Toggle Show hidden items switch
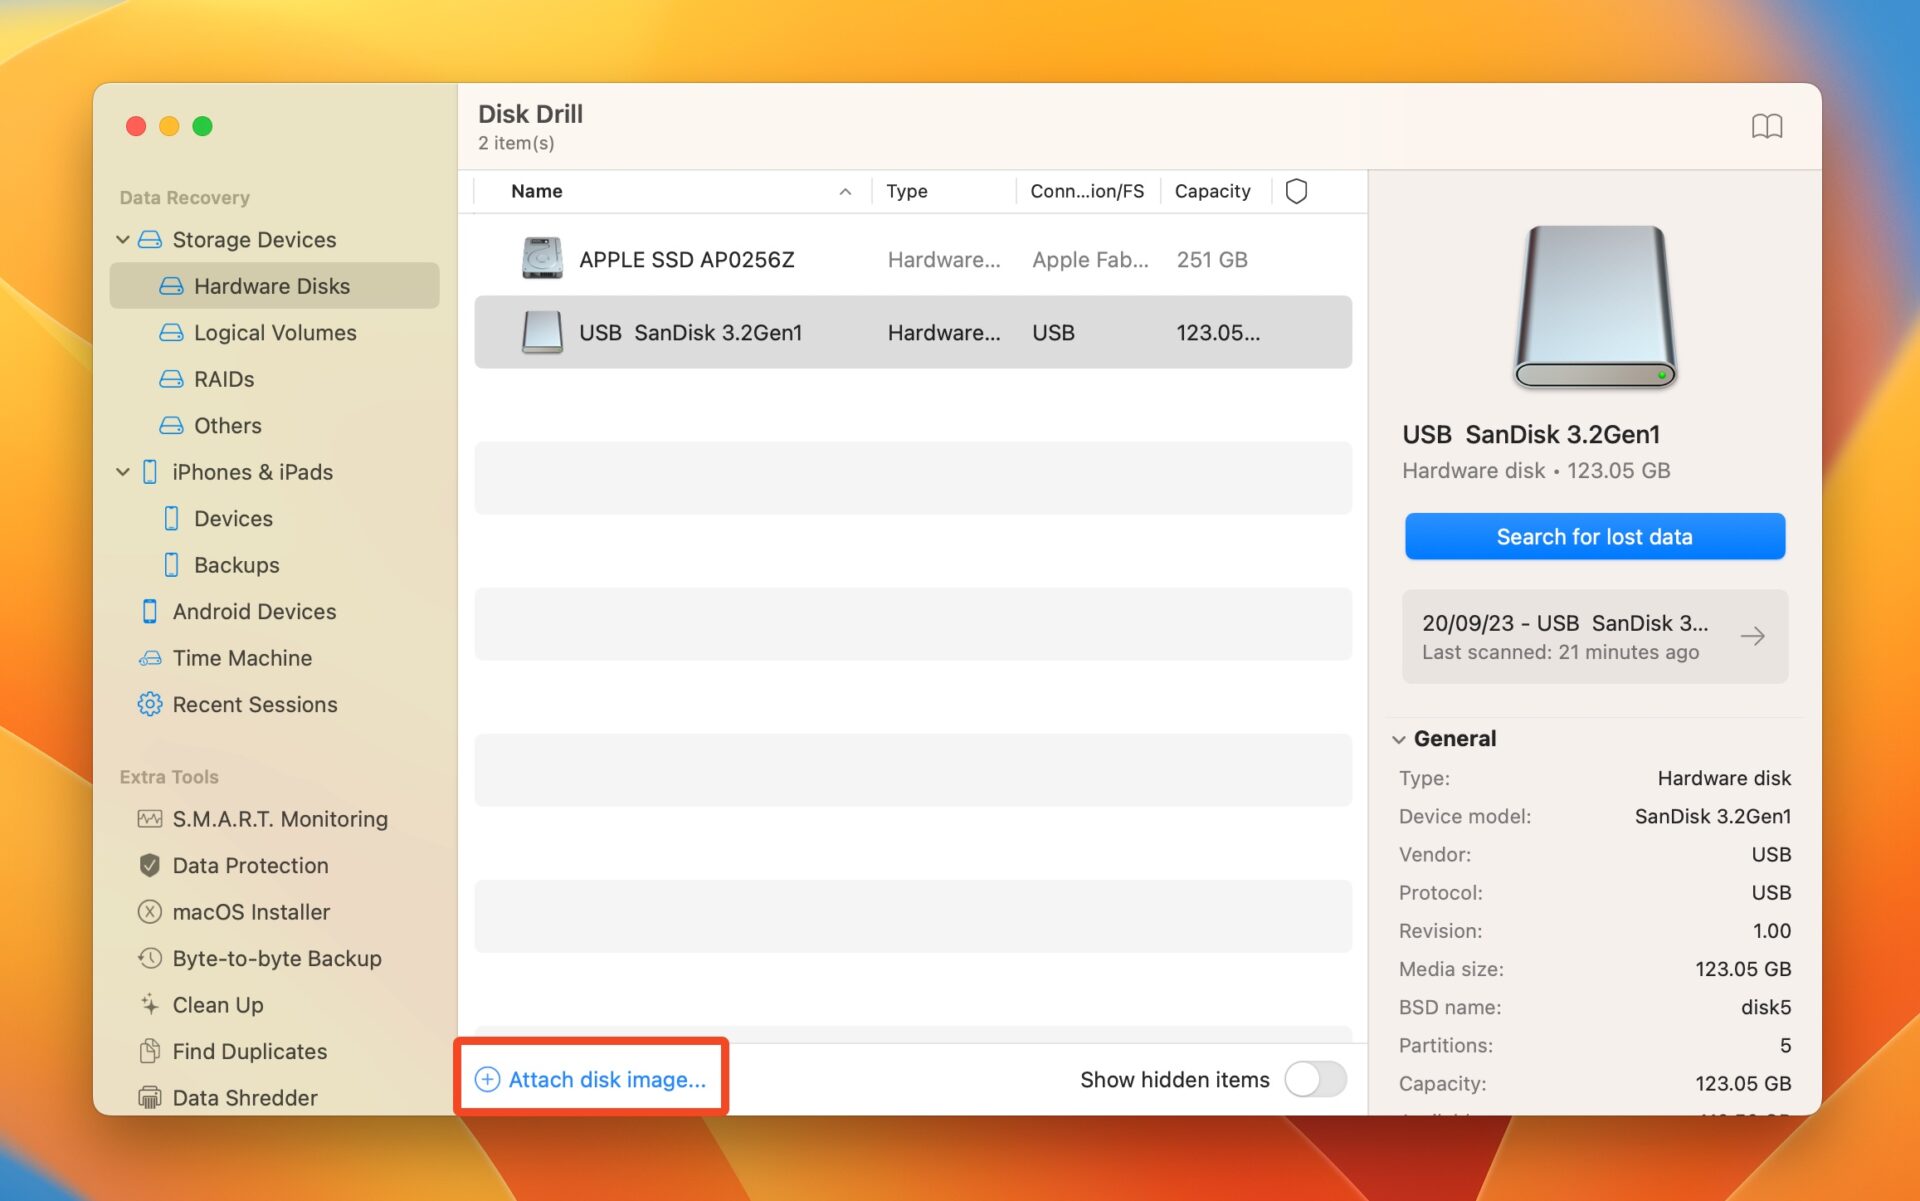Viewport: 1920px width, 1201px height. [x=1315, y=1079]
